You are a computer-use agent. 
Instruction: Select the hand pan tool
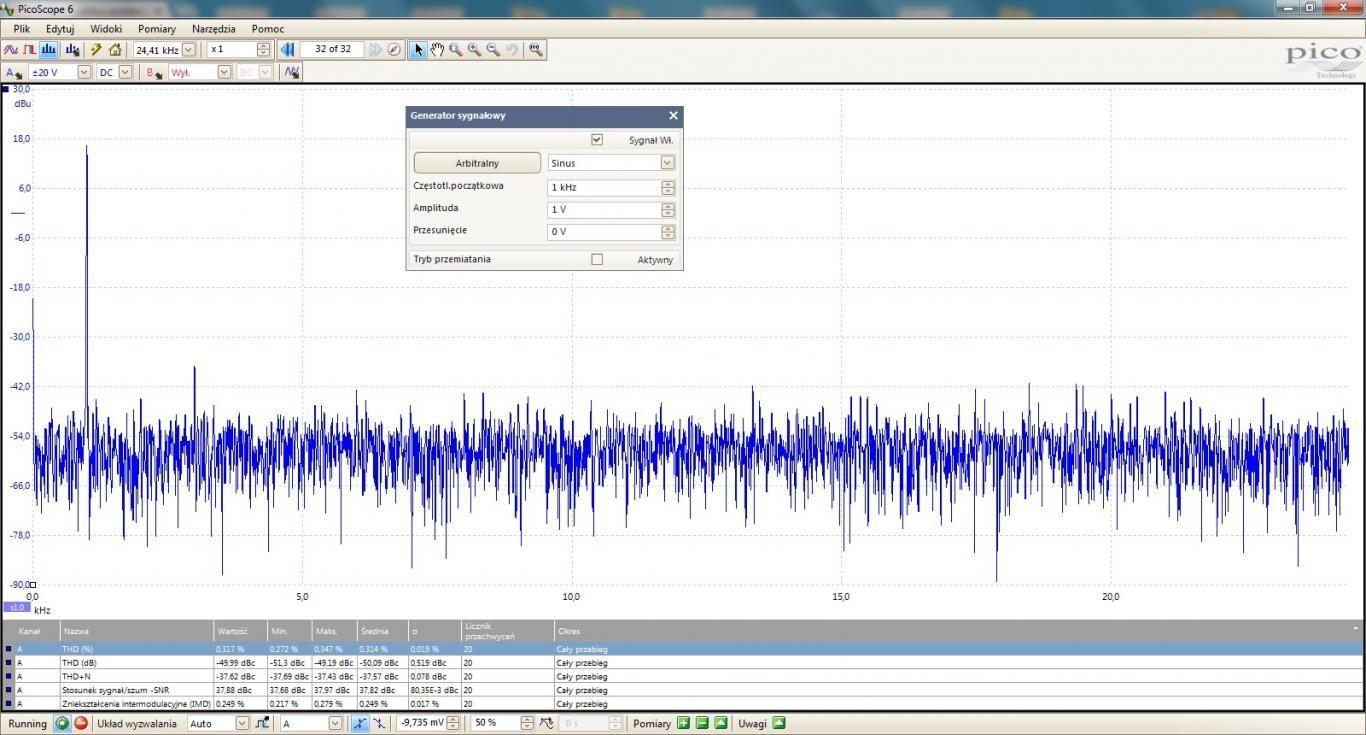click(x=437, y=49)
